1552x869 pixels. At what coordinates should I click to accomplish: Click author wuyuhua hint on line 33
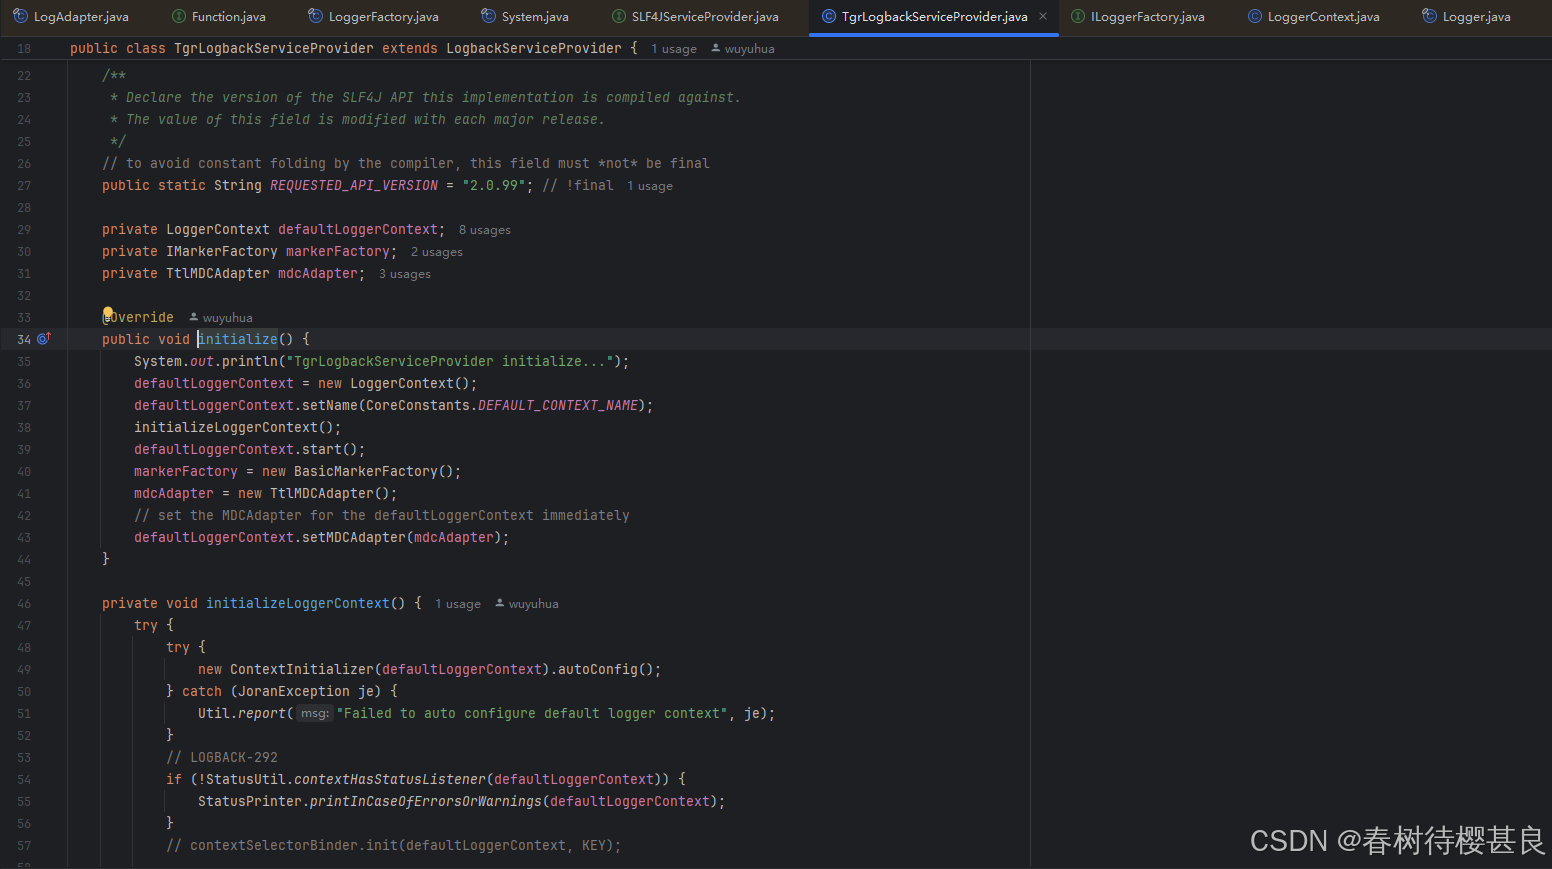227,318
